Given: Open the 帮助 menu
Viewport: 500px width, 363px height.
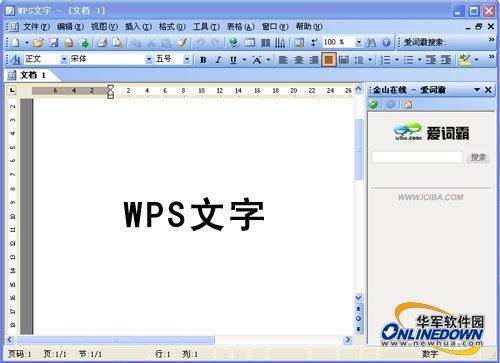Looking at the screenshot, I should point(309,26).
